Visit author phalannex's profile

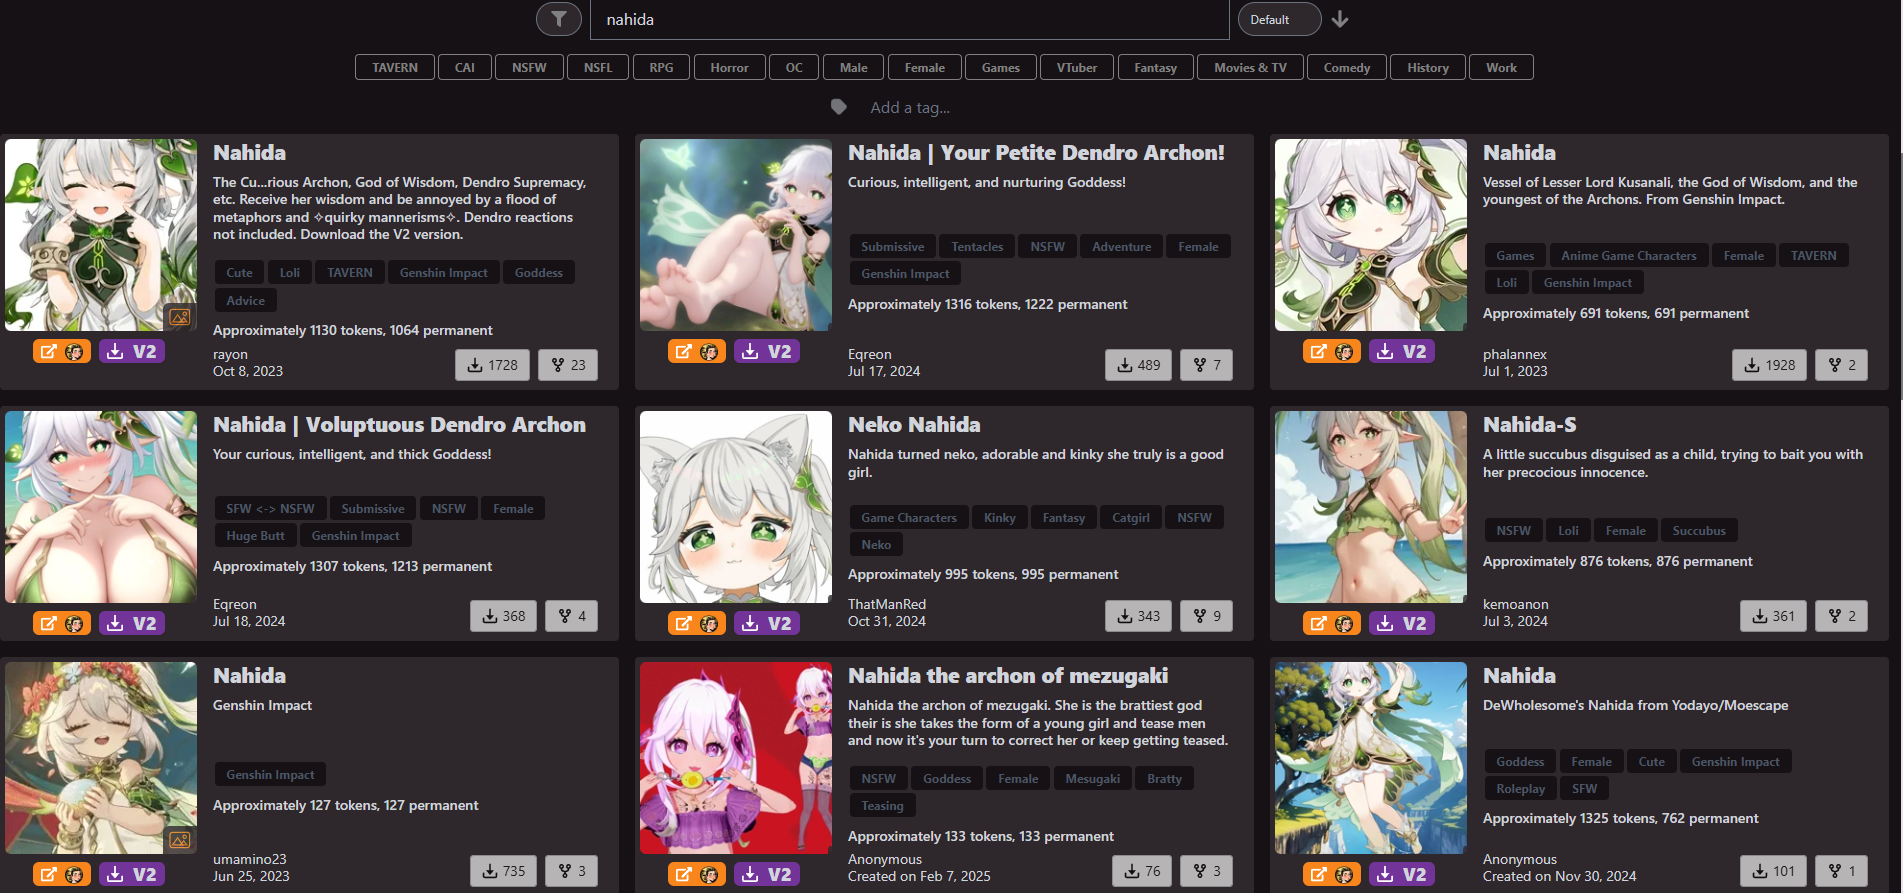point(1514,354)
